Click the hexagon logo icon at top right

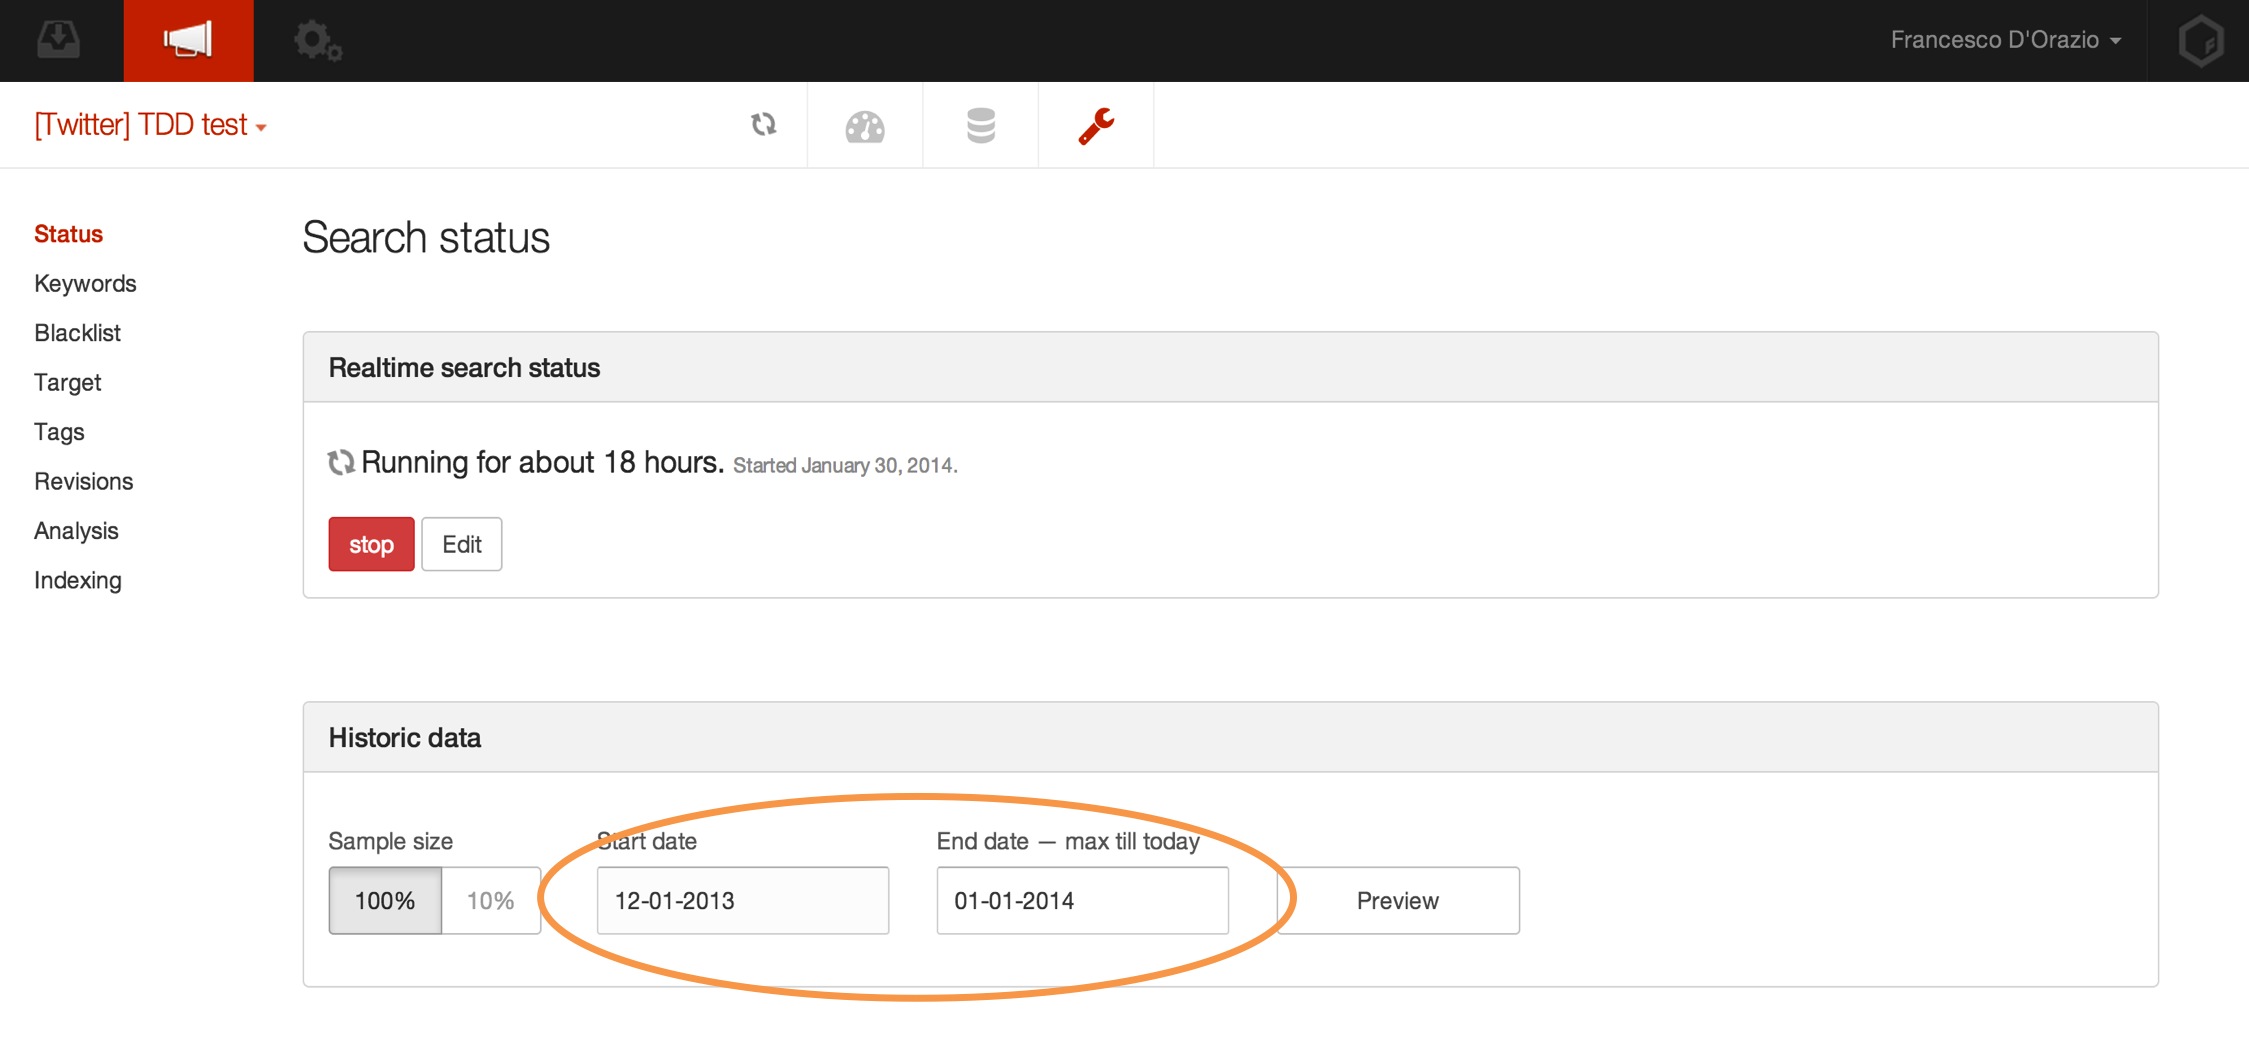tap(2200, 41)
